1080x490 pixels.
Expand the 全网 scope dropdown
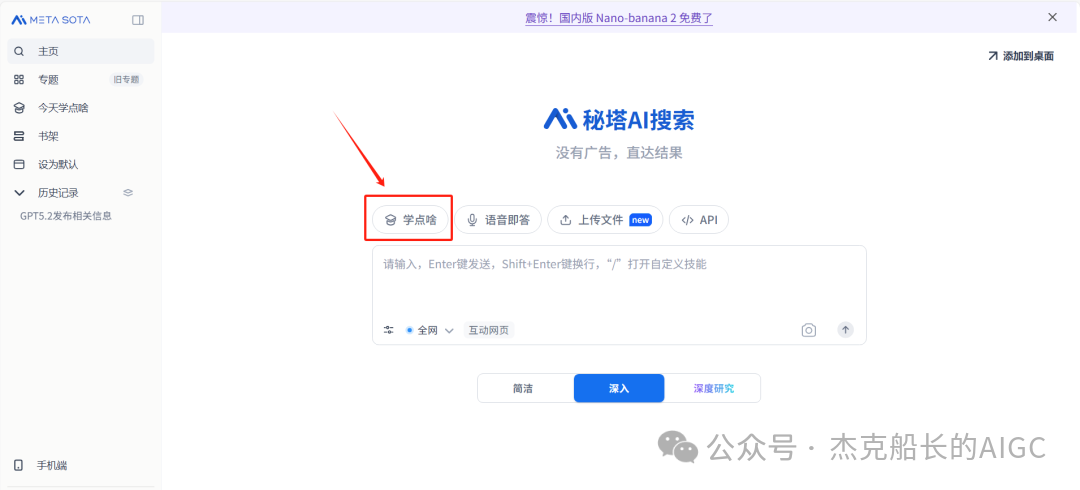tap(430, 330)
